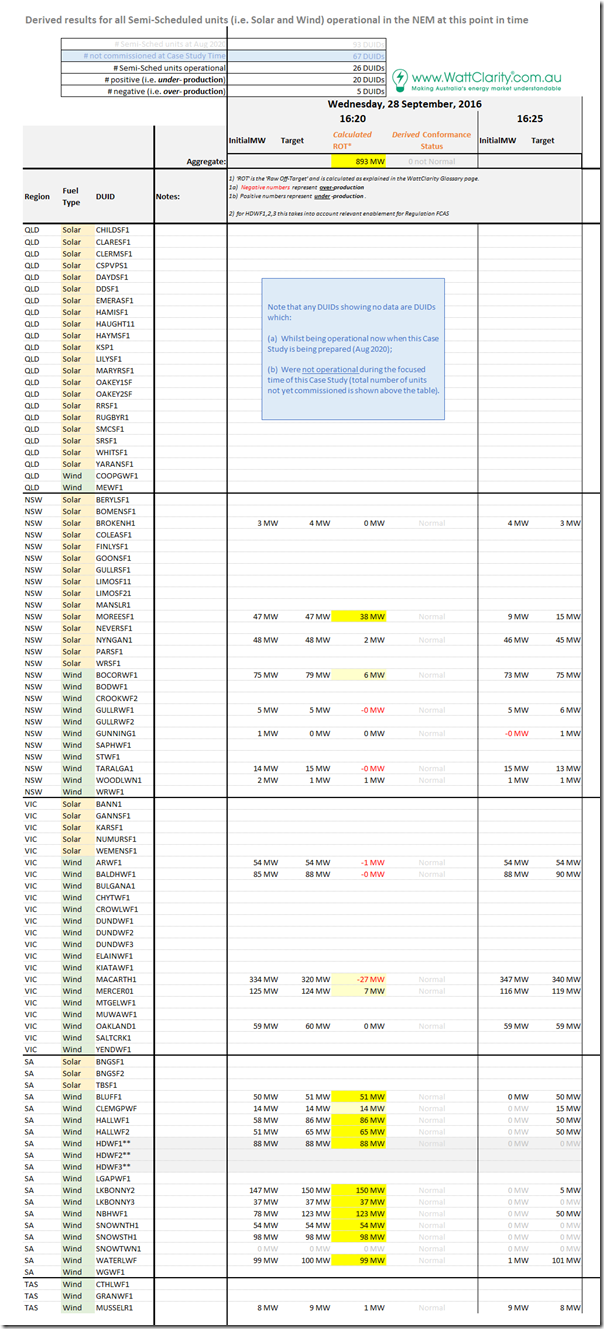The width and height of the screenshot is (604, 1329).
Task: Click the BROKENH1 DUID cell
Action: coord(116,522)
